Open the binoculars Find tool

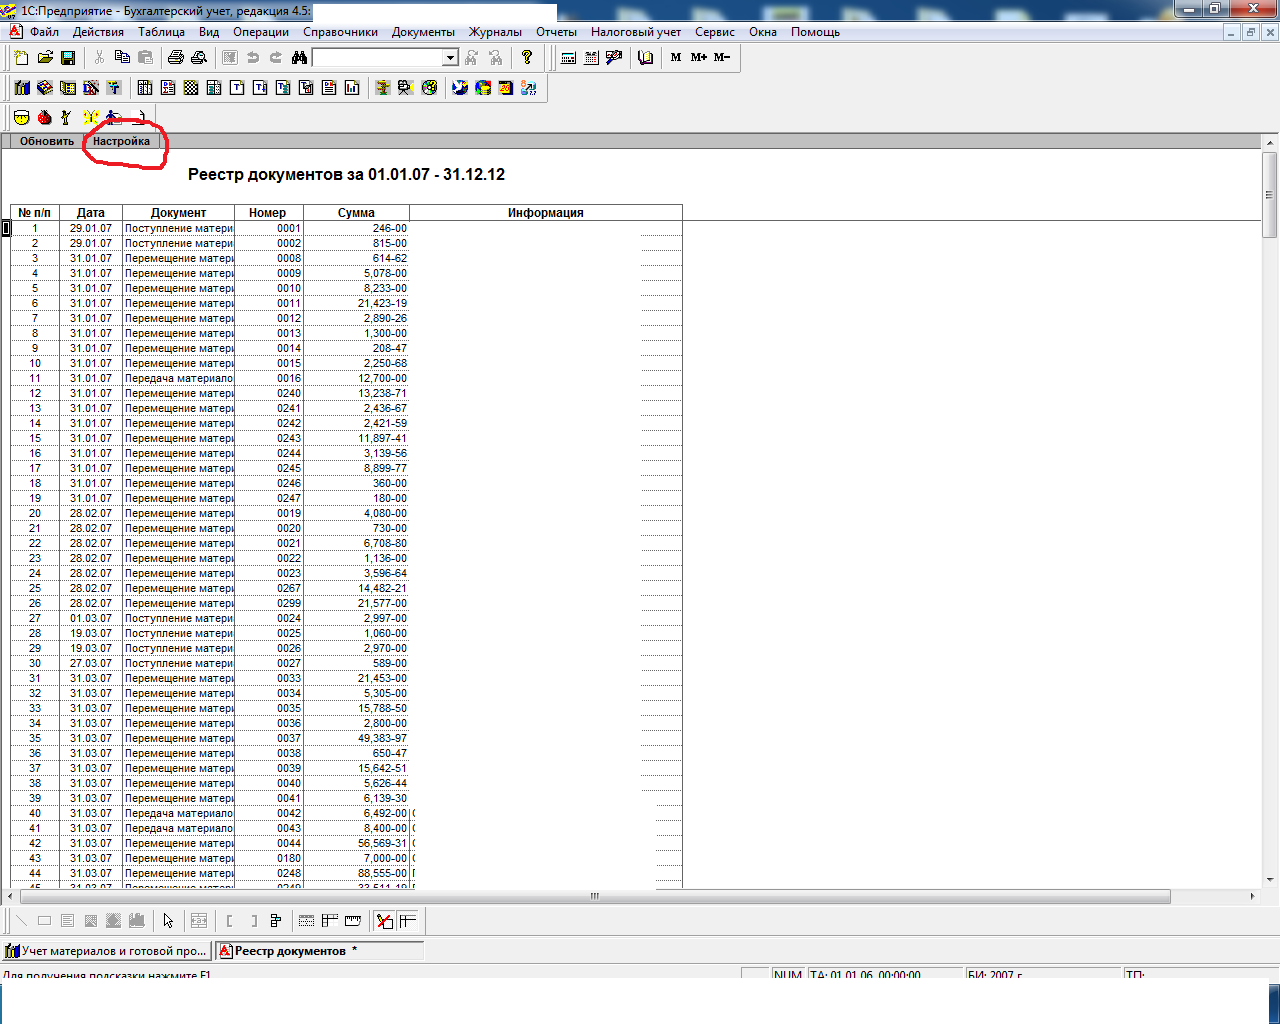299,58
